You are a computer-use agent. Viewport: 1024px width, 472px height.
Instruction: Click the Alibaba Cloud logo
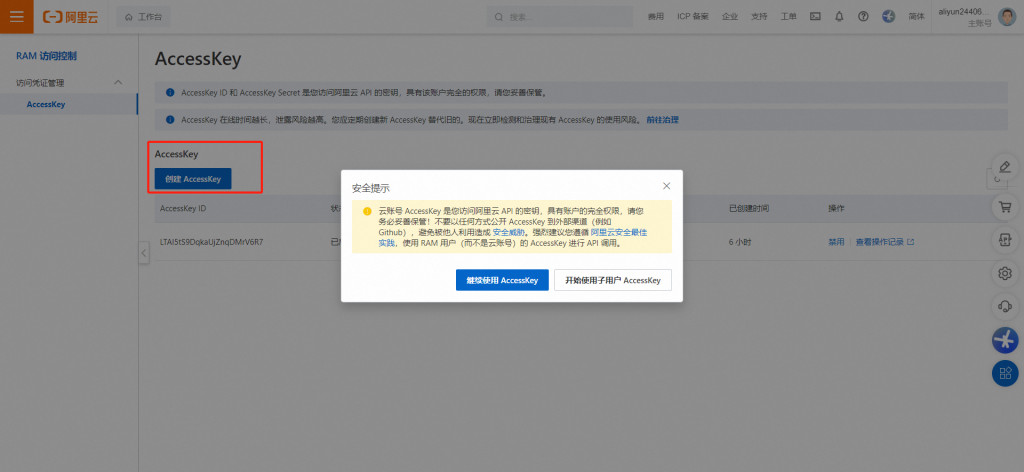coord(71,17)
